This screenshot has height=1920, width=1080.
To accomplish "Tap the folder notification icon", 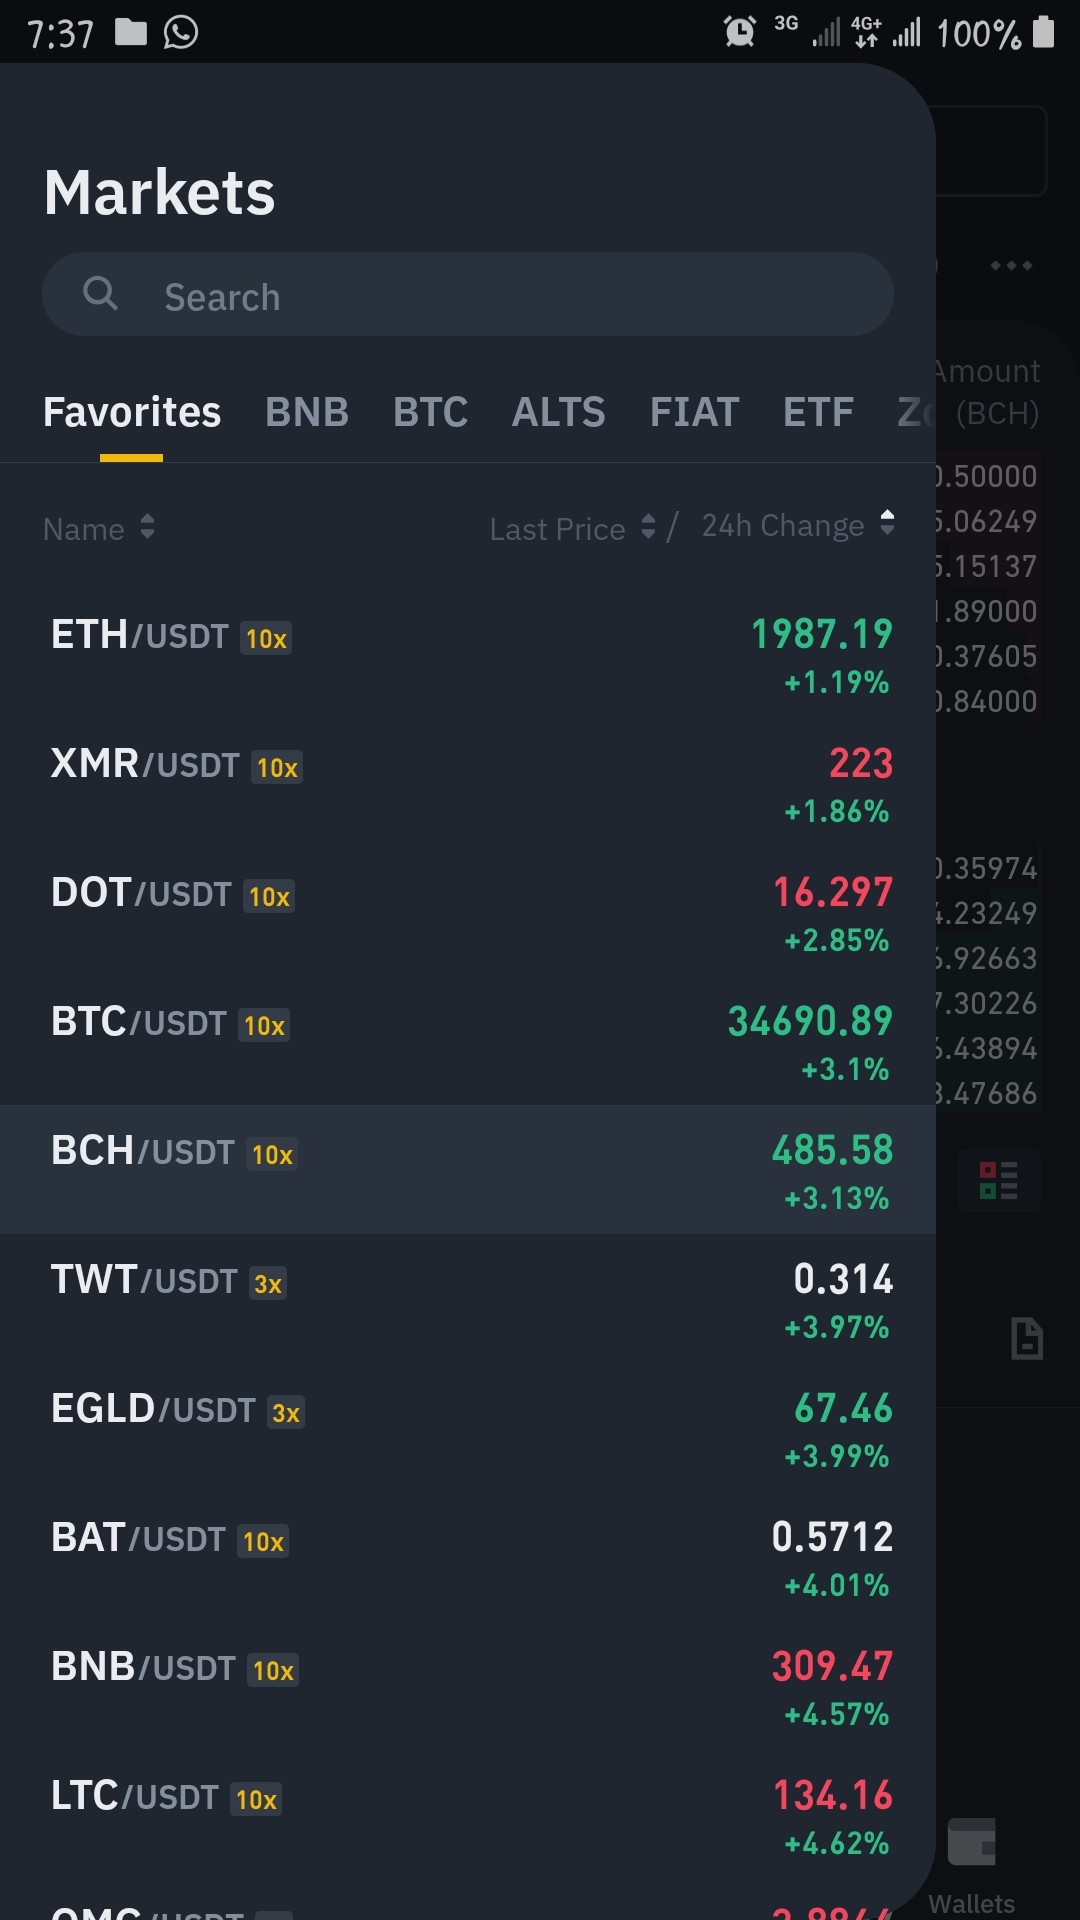I will (131, 32).
